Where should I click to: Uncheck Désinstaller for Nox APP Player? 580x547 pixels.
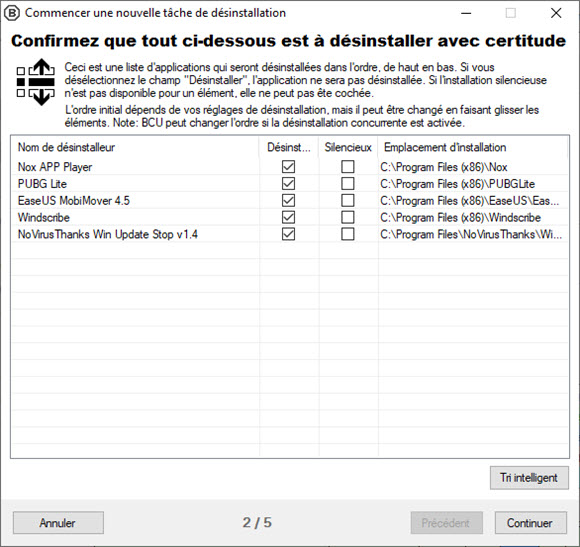[288, 167]
